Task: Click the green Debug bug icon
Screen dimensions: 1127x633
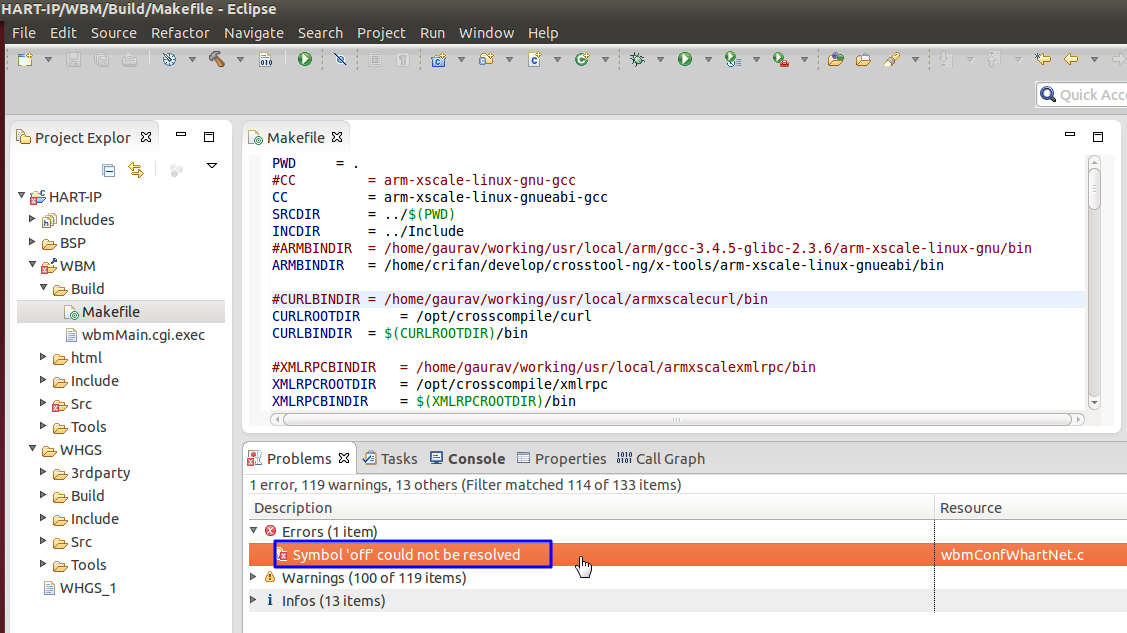Action: (637, 60)
